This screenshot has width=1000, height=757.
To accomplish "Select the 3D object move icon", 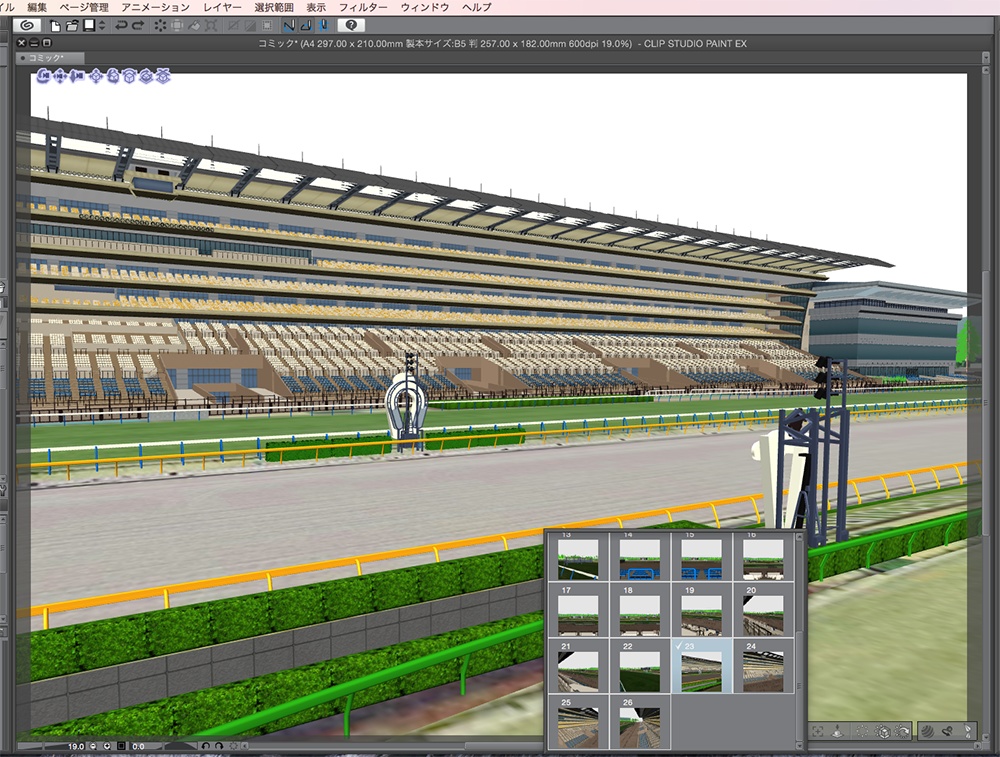I will point(95,78).
